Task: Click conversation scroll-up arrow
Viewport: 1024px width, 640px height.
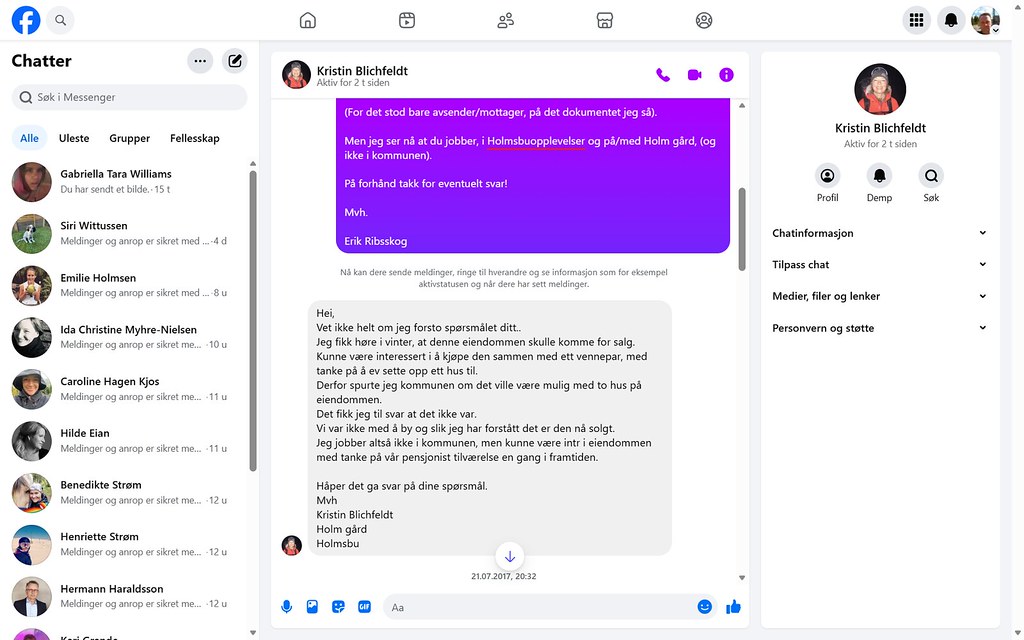Action: pyautogui.click(x=742, y=105)
